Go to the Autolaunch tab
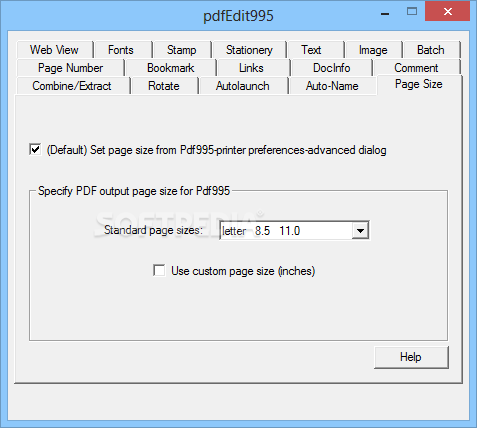The width and height of the screenshot is (477, 428). pyautogui.click(x=243, y=86)
